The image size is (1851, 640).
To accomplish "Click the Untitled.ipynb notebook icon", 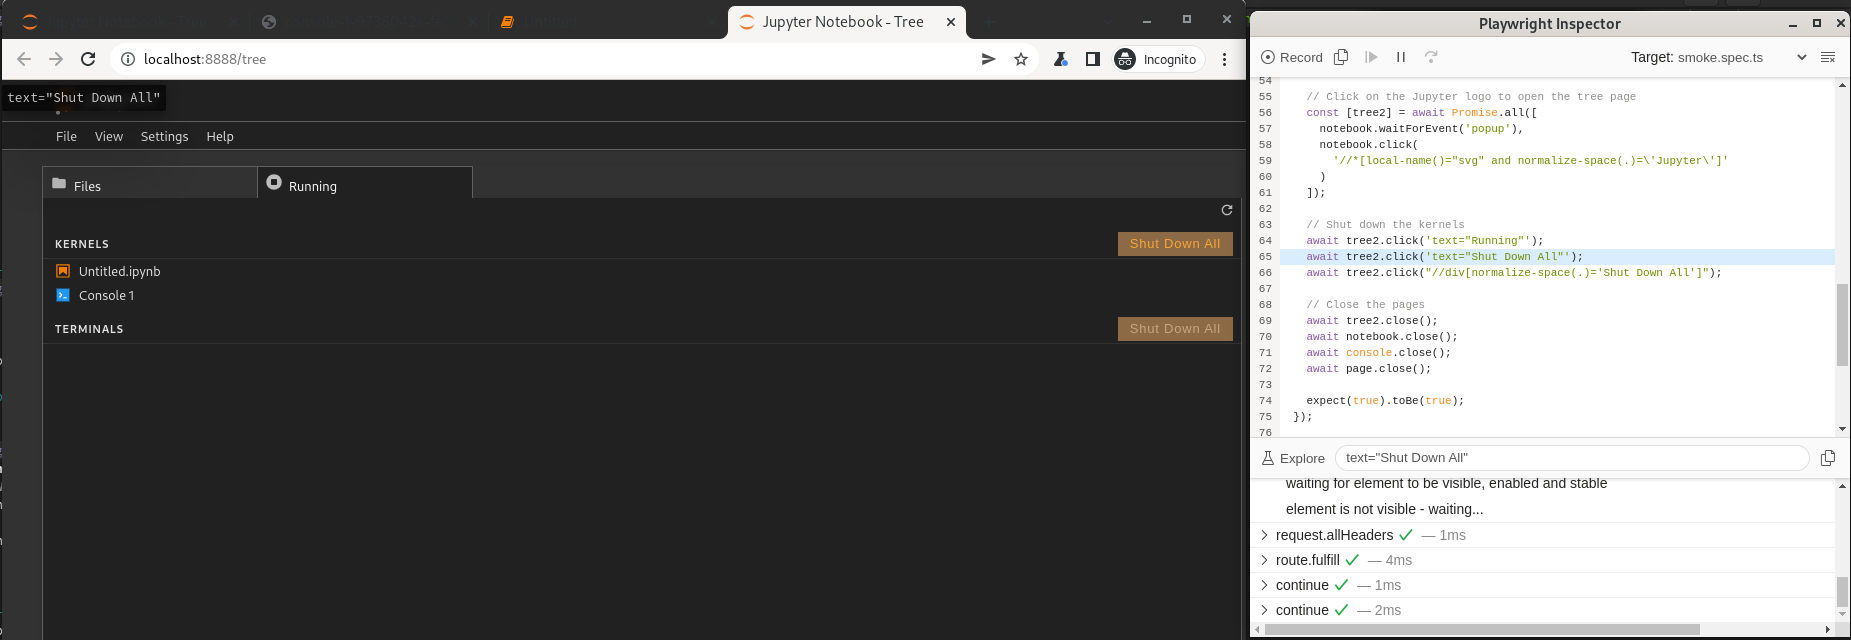I will point(63,271).
